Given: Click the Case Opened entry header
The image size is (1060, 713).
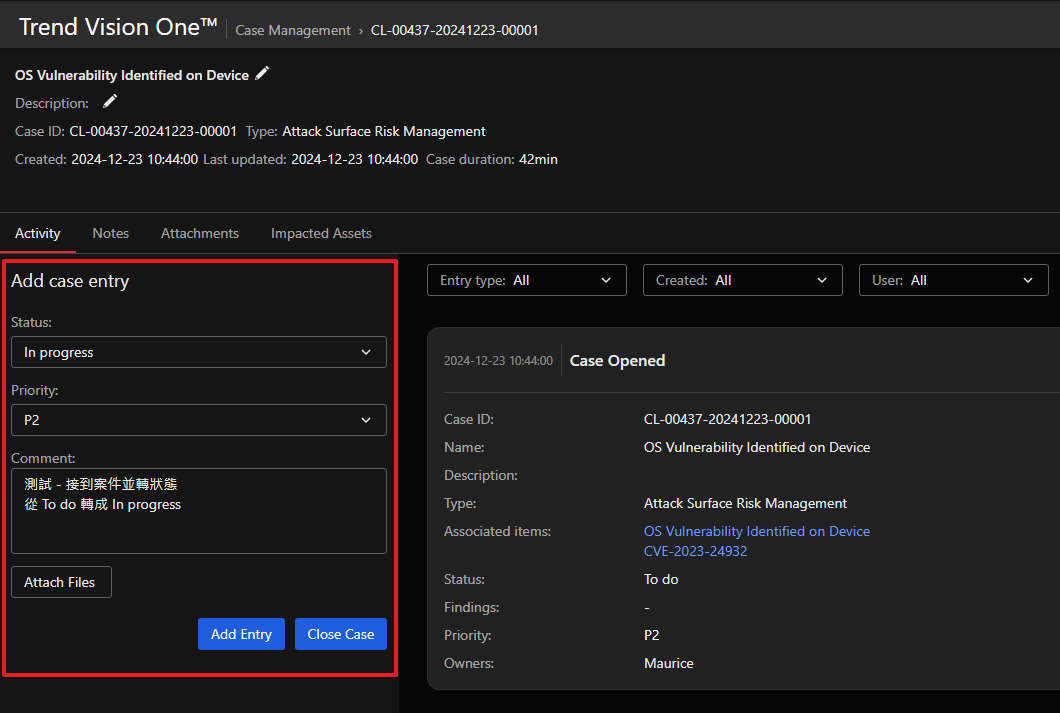Looking at the screenshot, I should (617, 361).
